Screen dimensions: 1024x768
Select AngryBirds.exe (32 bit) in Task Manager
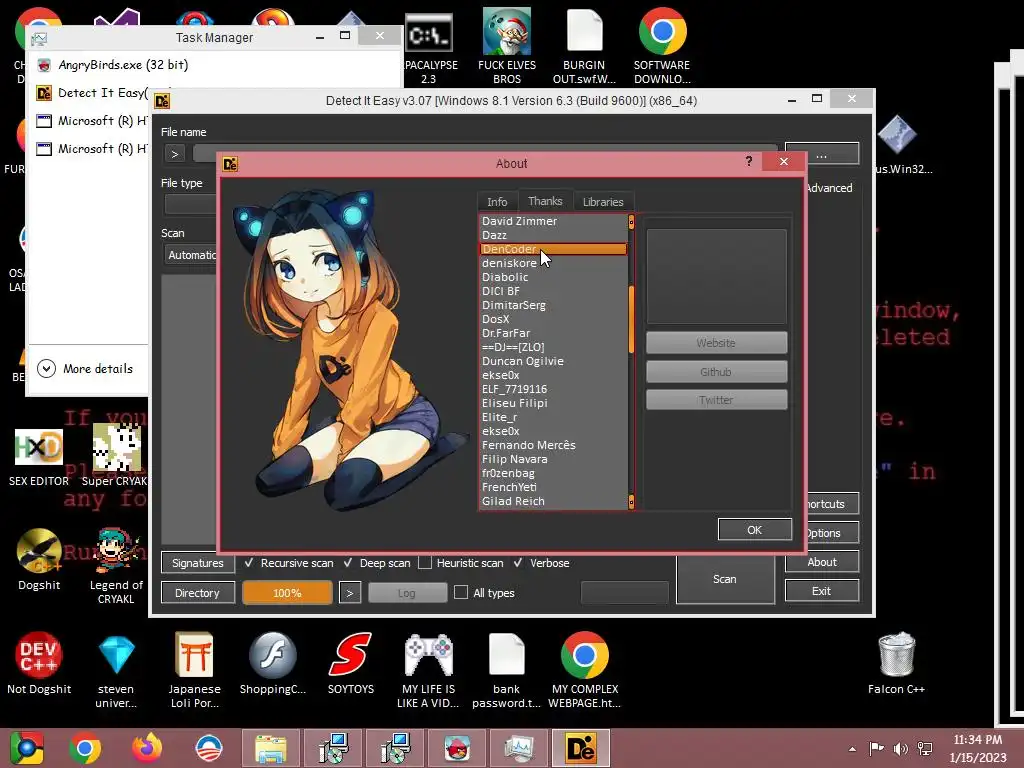click(x=123, y=65)
